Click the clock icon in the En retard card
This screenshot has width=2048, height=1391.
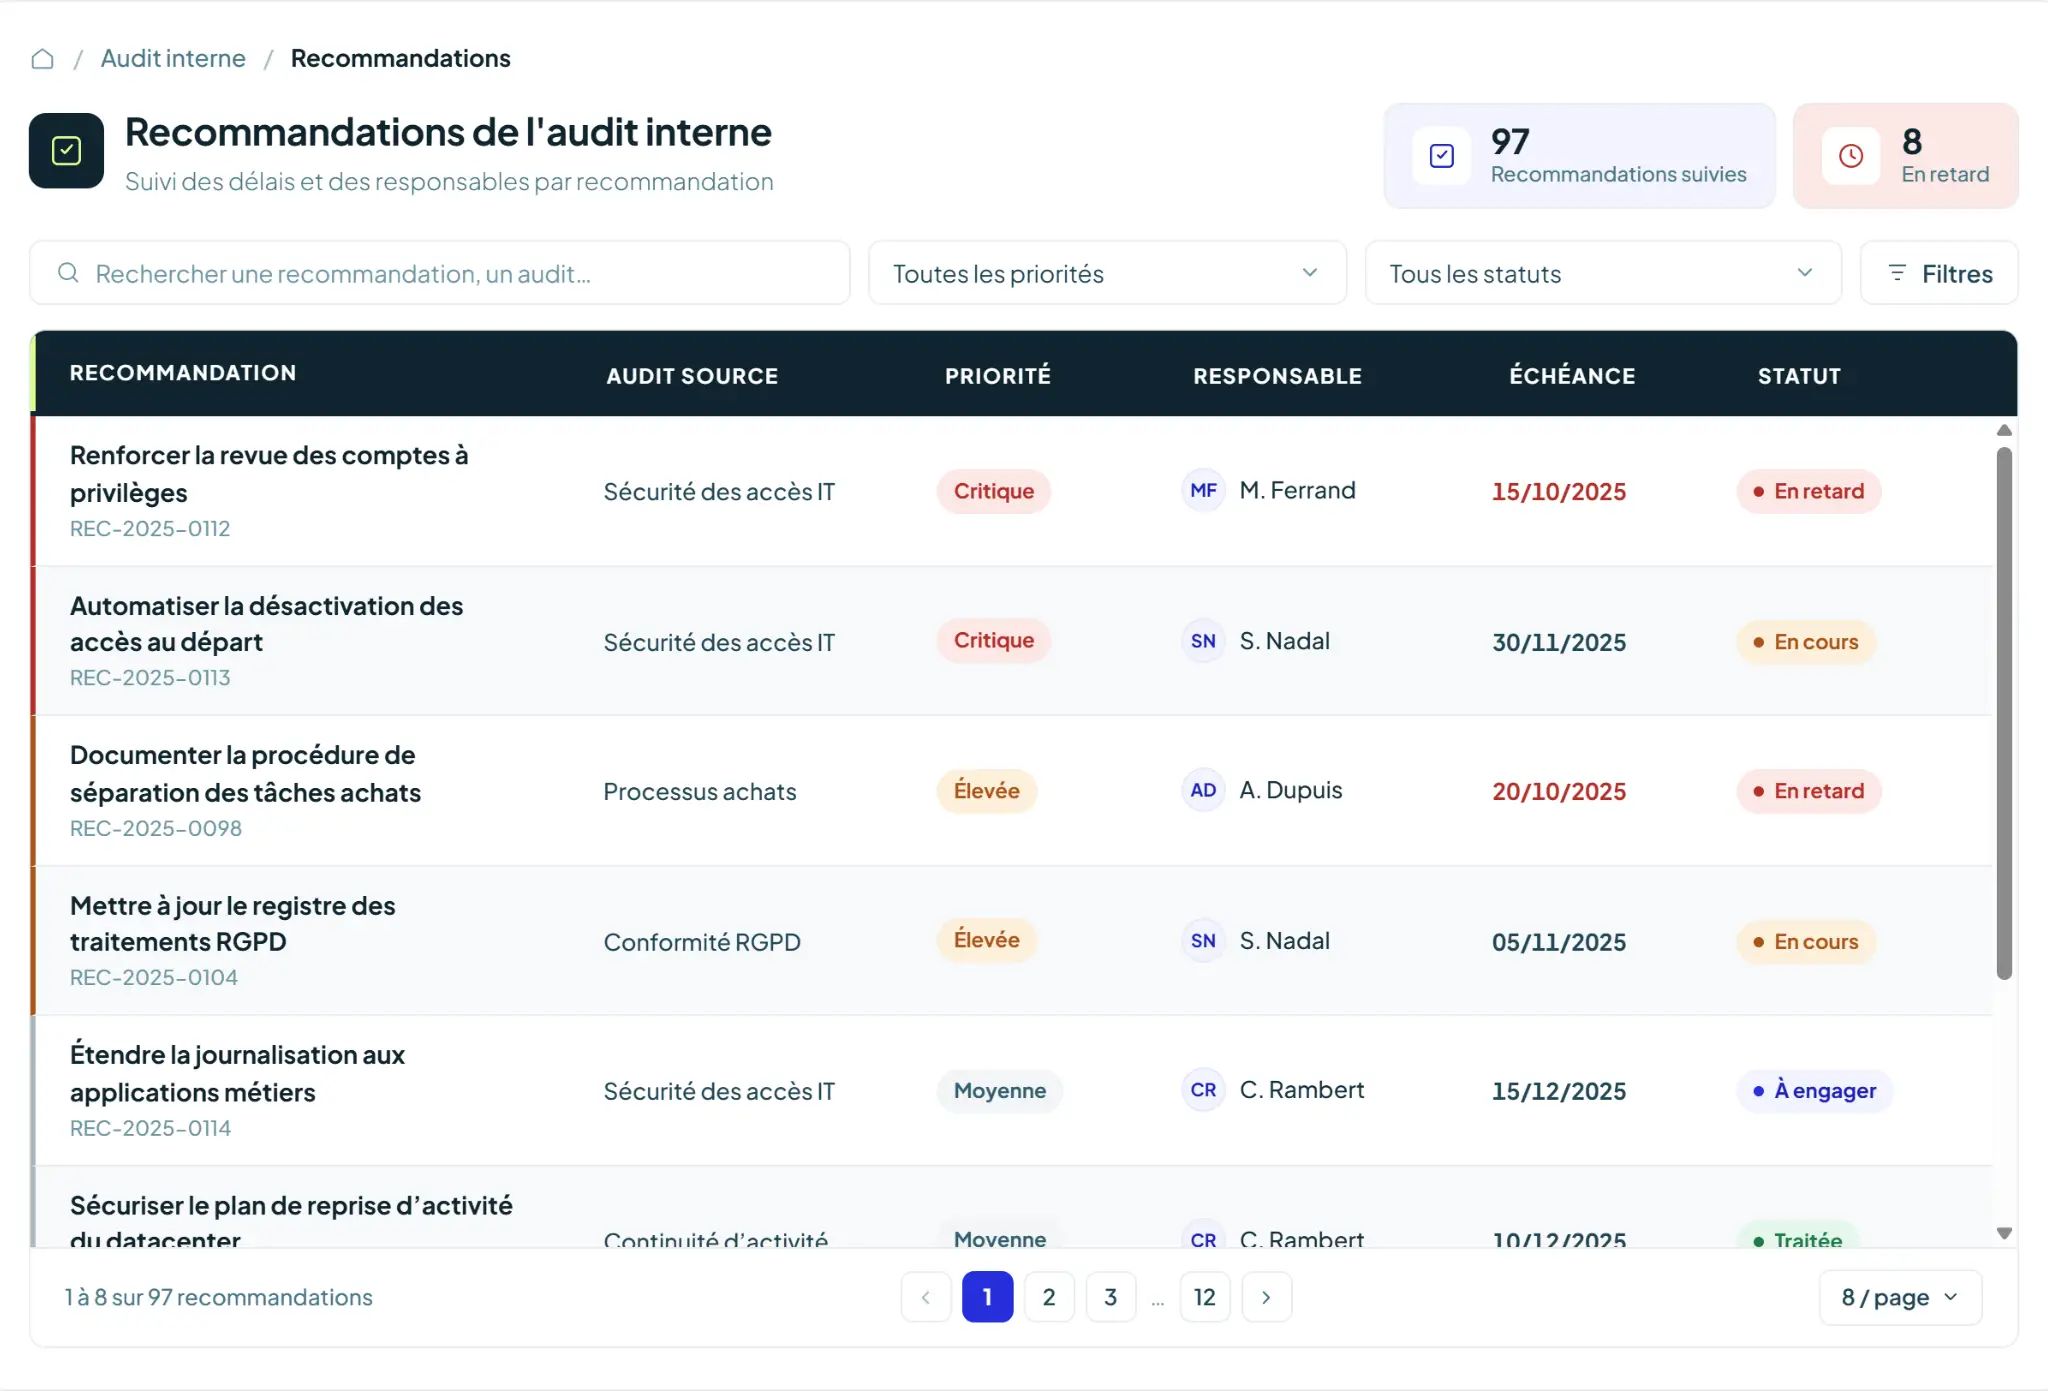1851,156
